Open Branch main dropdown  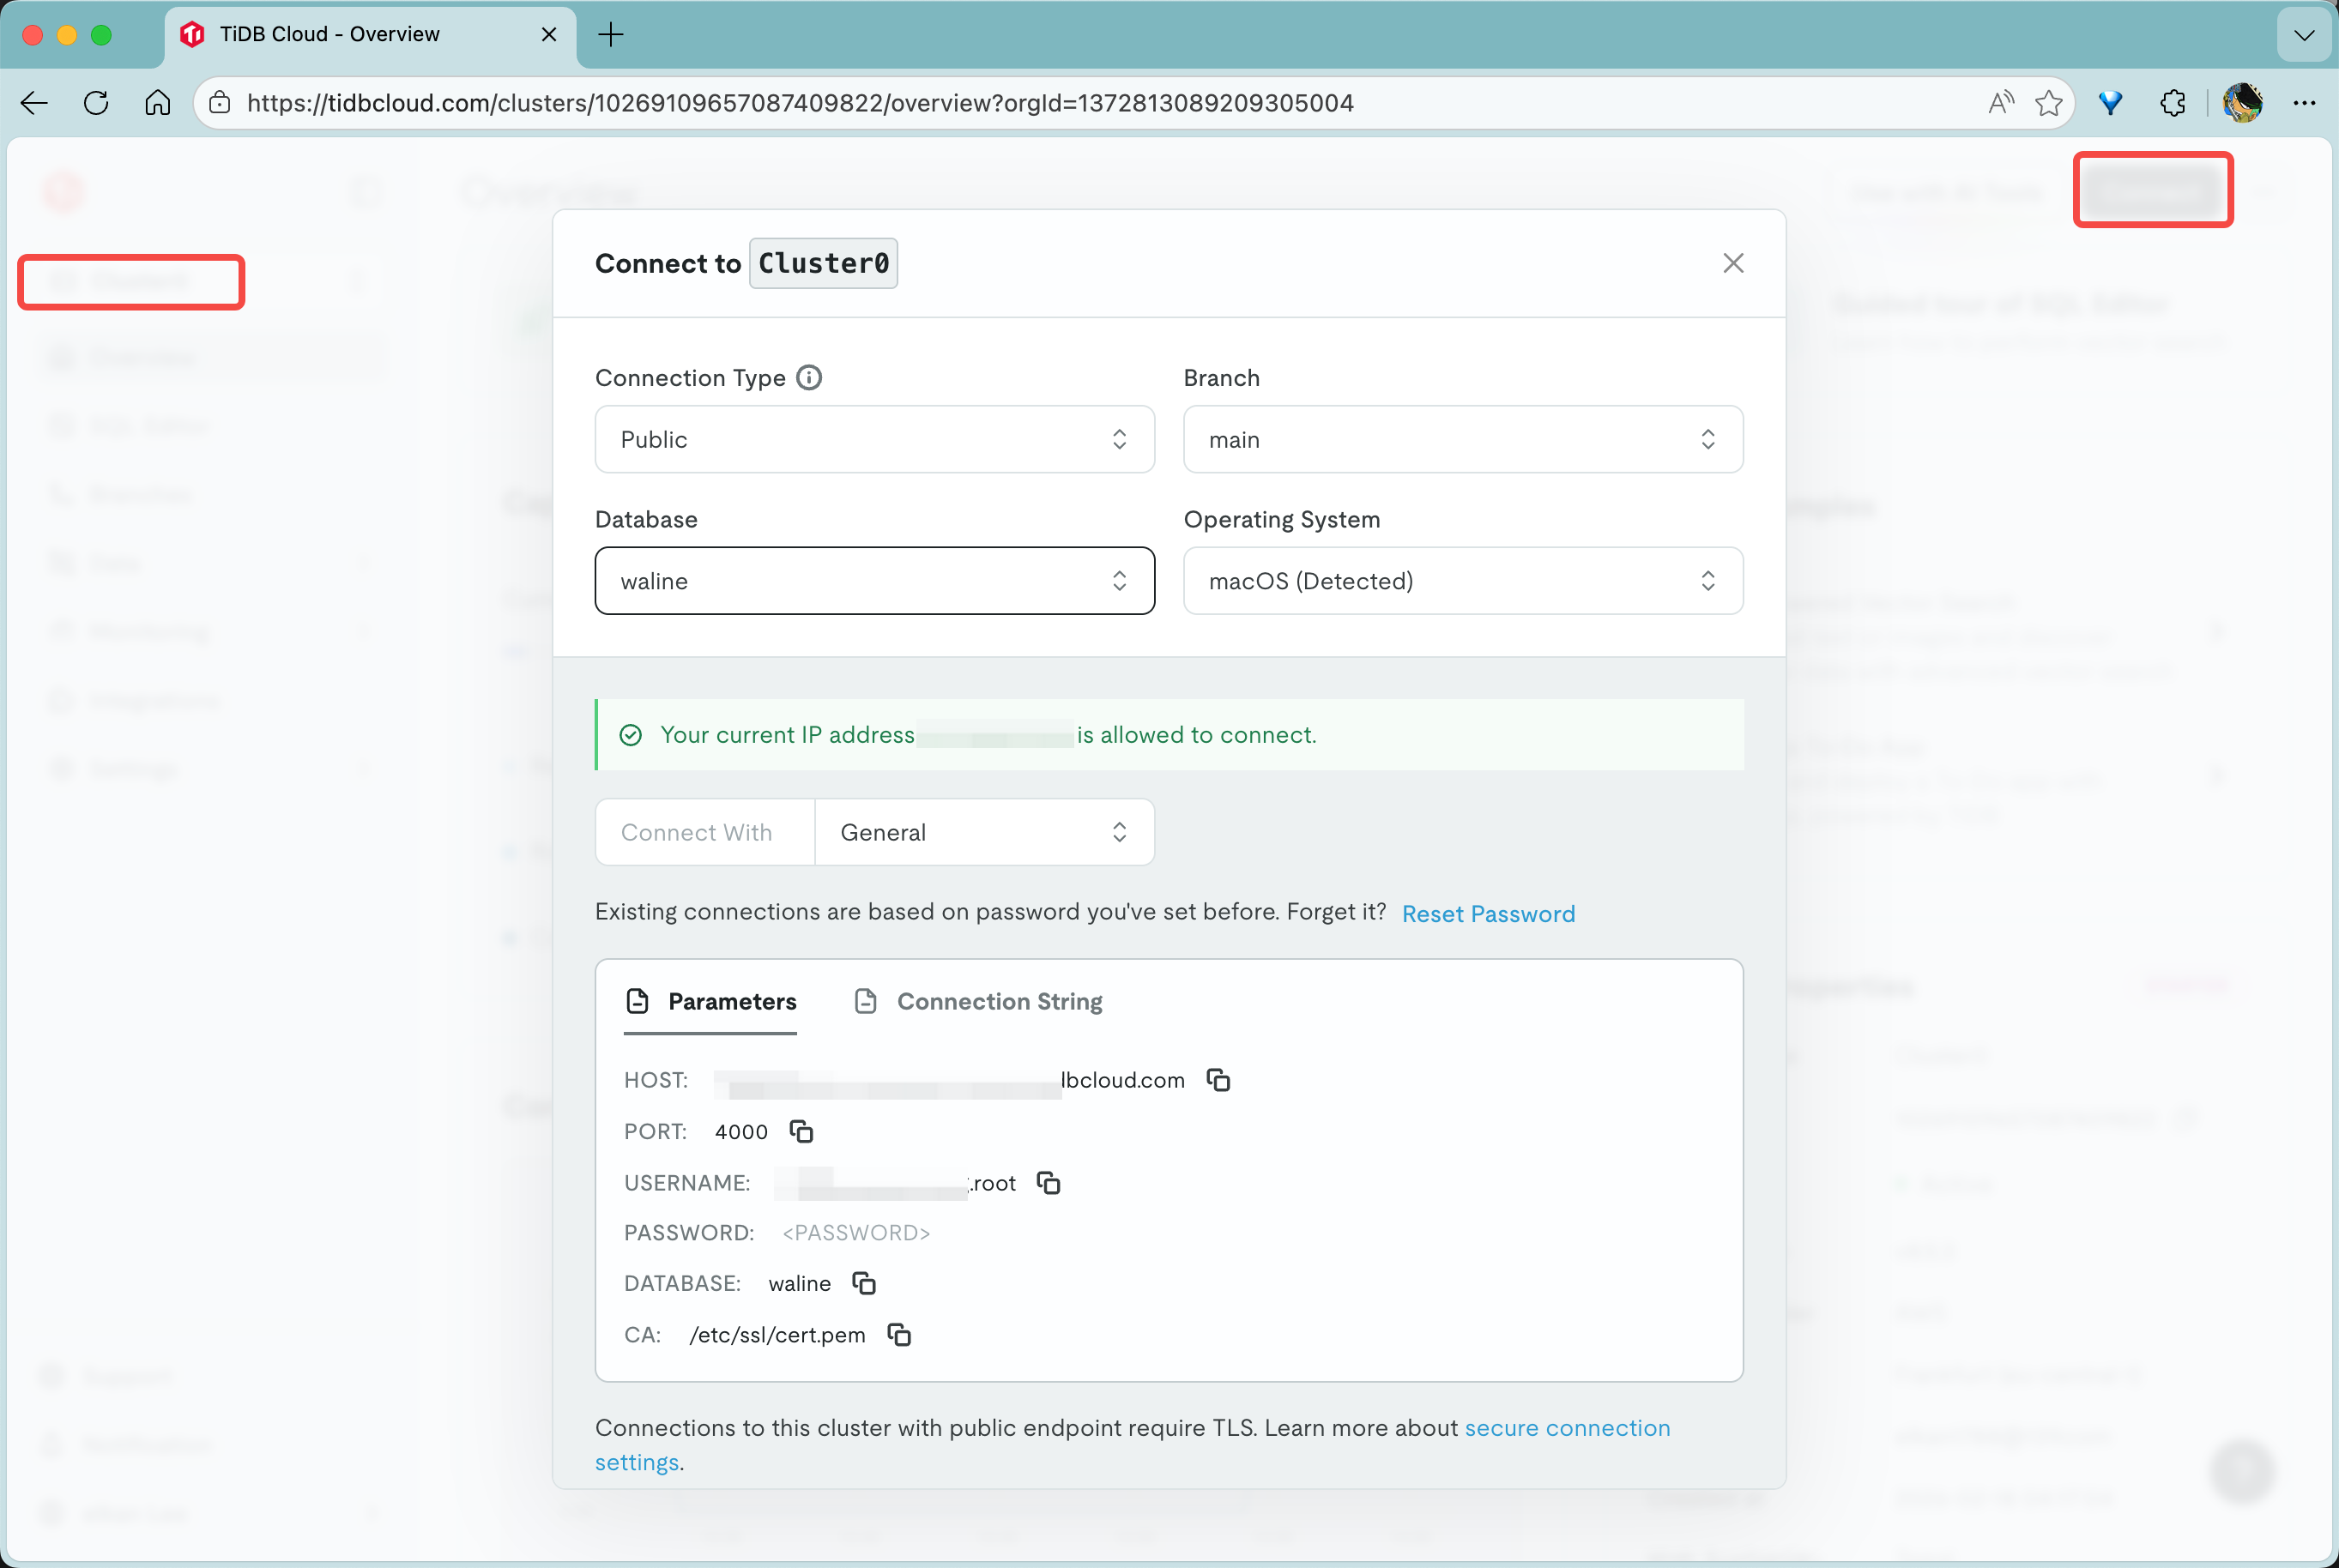[1462, 439]
